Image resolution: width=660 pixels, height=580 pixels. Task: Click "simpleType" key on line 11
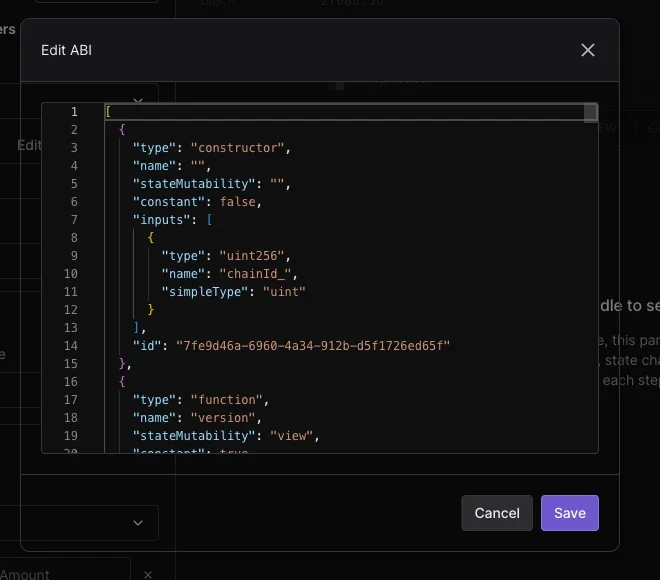pos(204,292)
